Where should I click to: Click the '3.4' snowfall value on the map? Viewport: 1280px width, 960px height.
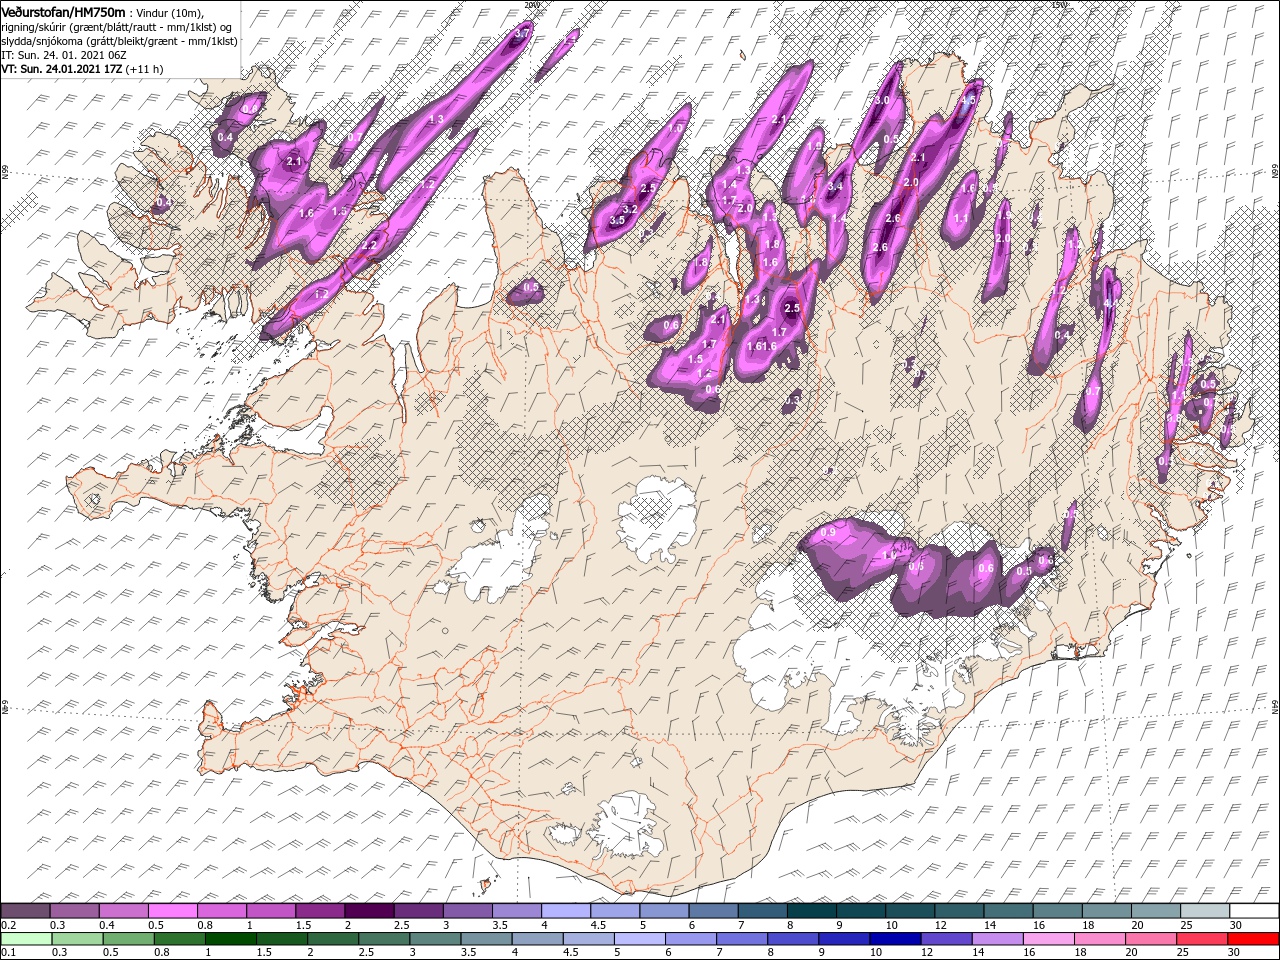coord(836,186)
